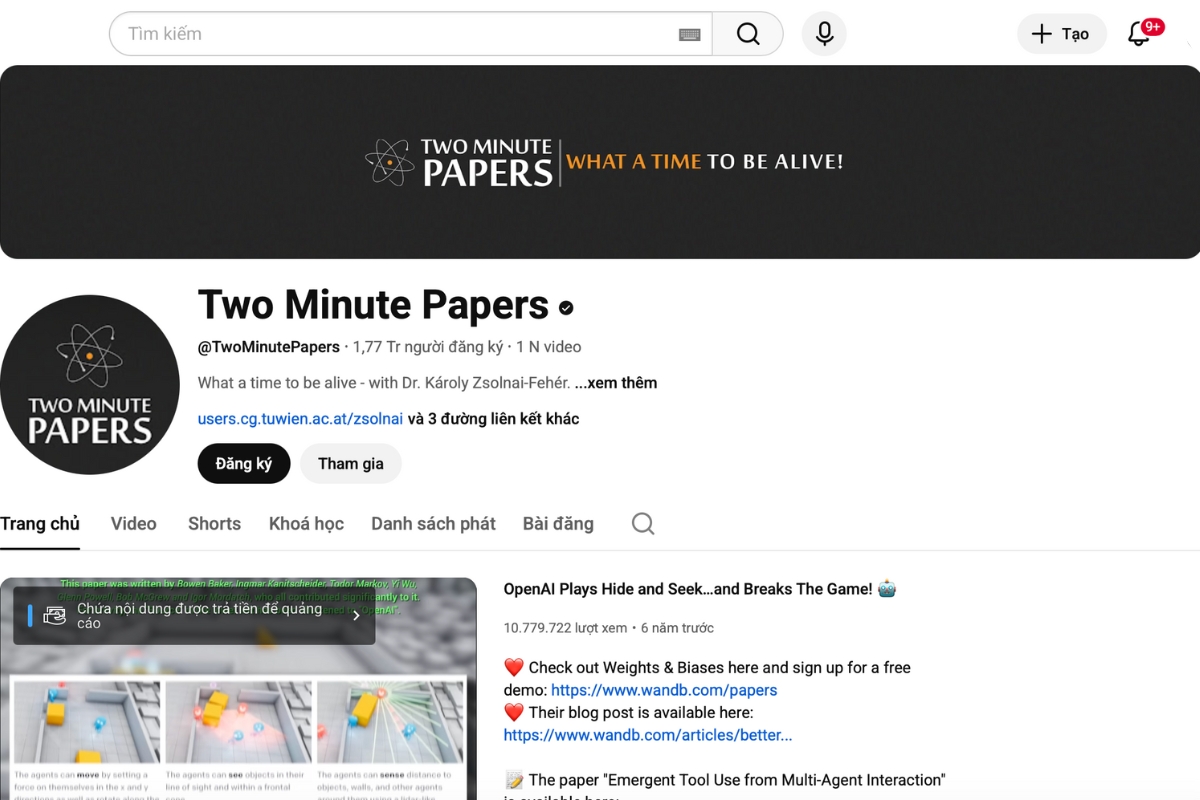Expand the 'và 3 đường liên kết khác' links
Screen dimensions: 1200x800
[493, 419]
